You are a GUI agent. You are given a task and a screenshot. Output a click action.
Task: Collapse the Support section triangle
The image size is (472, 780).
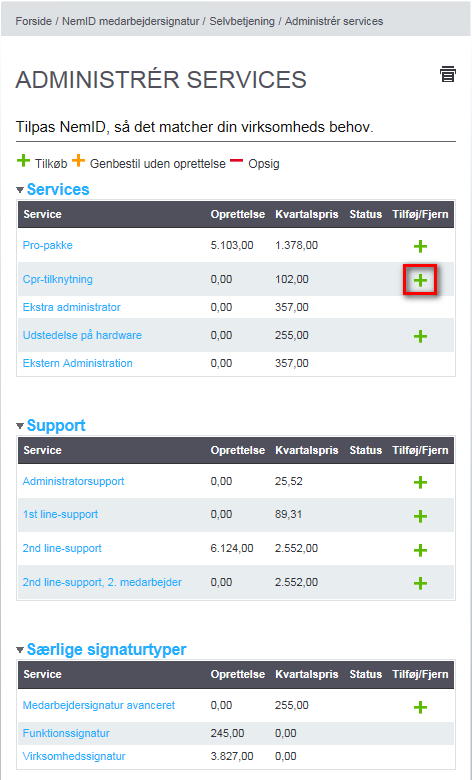20,426
